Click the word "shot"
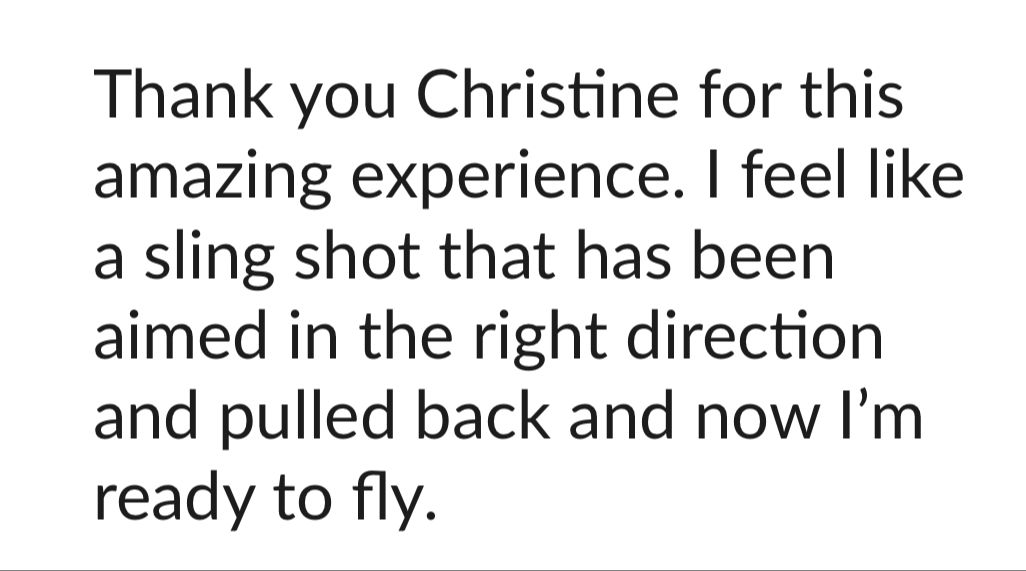This screenshot has width=1026, height=571. click(x=357, y=254)
